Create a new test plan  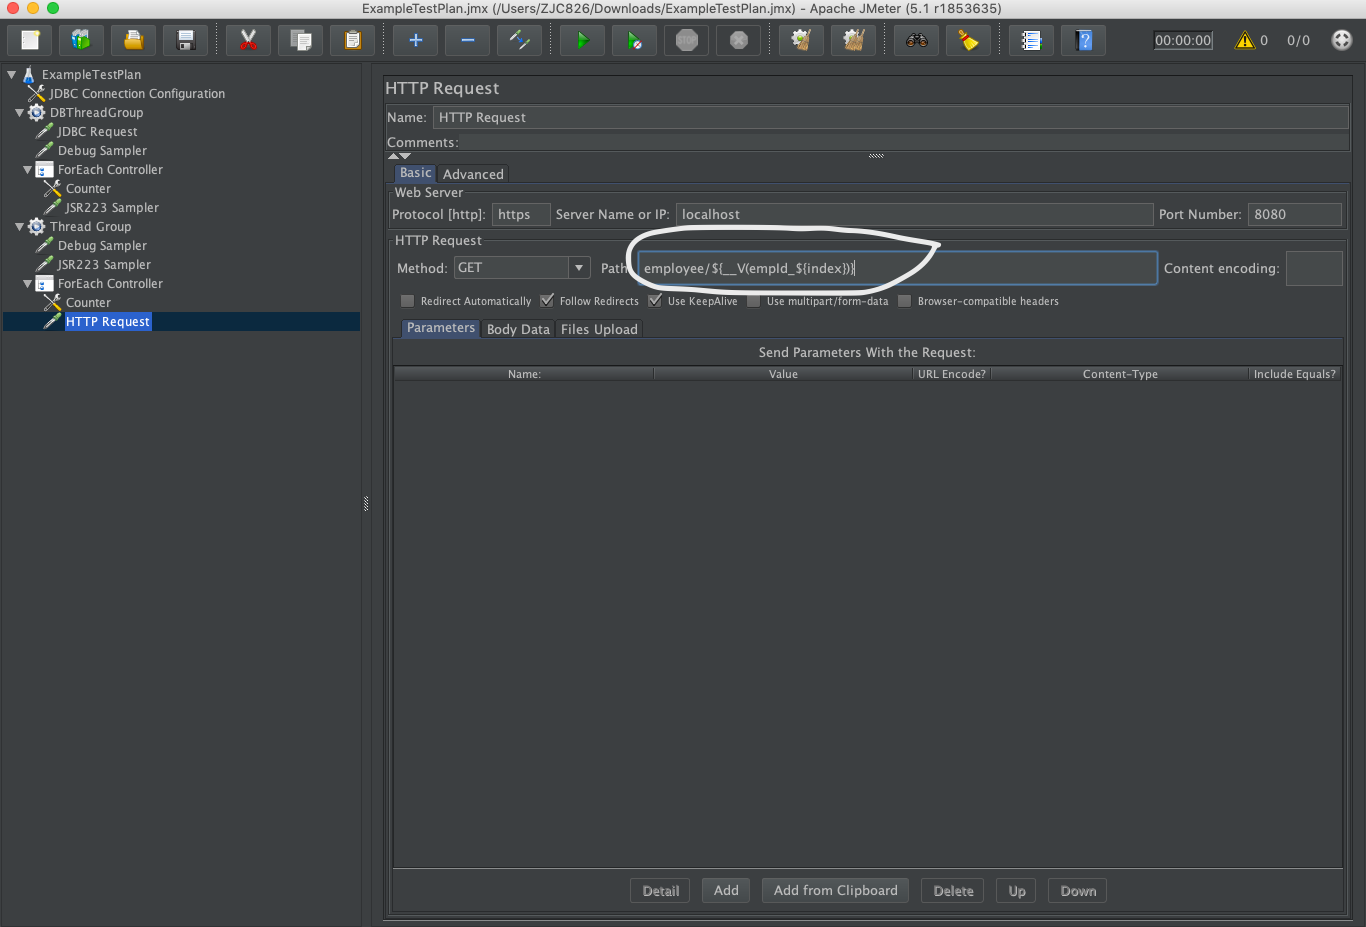pyautogui.click(x=30, y=40)
